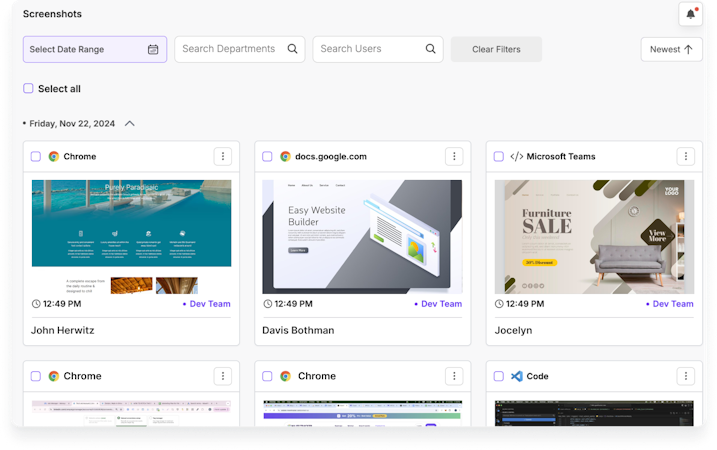Screen dimensions: 717x450
Task: Click the name Jocelyn
Action: [x=513, y=331]
